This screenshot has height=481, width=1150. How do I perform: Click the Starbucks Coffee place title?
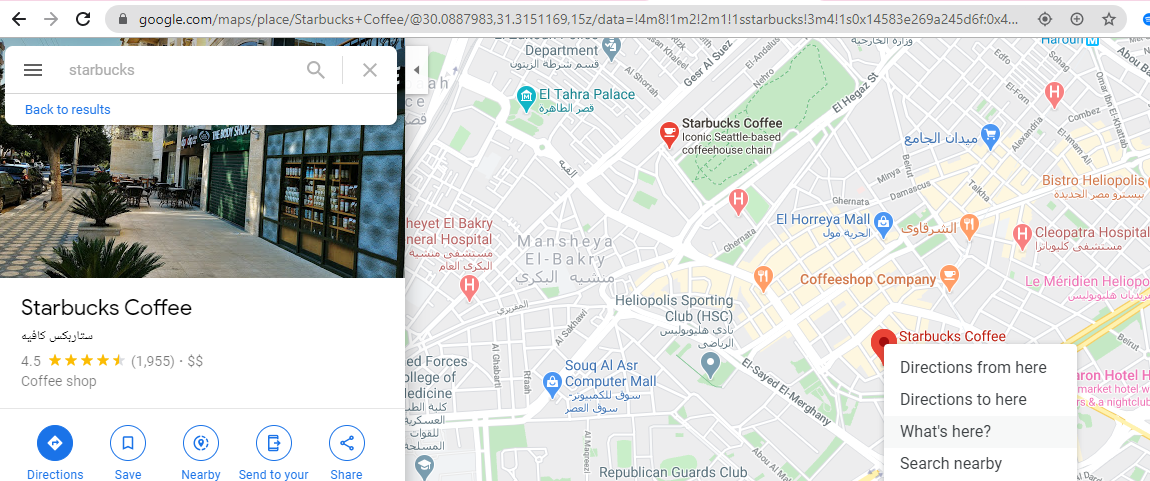click(106, 307)
